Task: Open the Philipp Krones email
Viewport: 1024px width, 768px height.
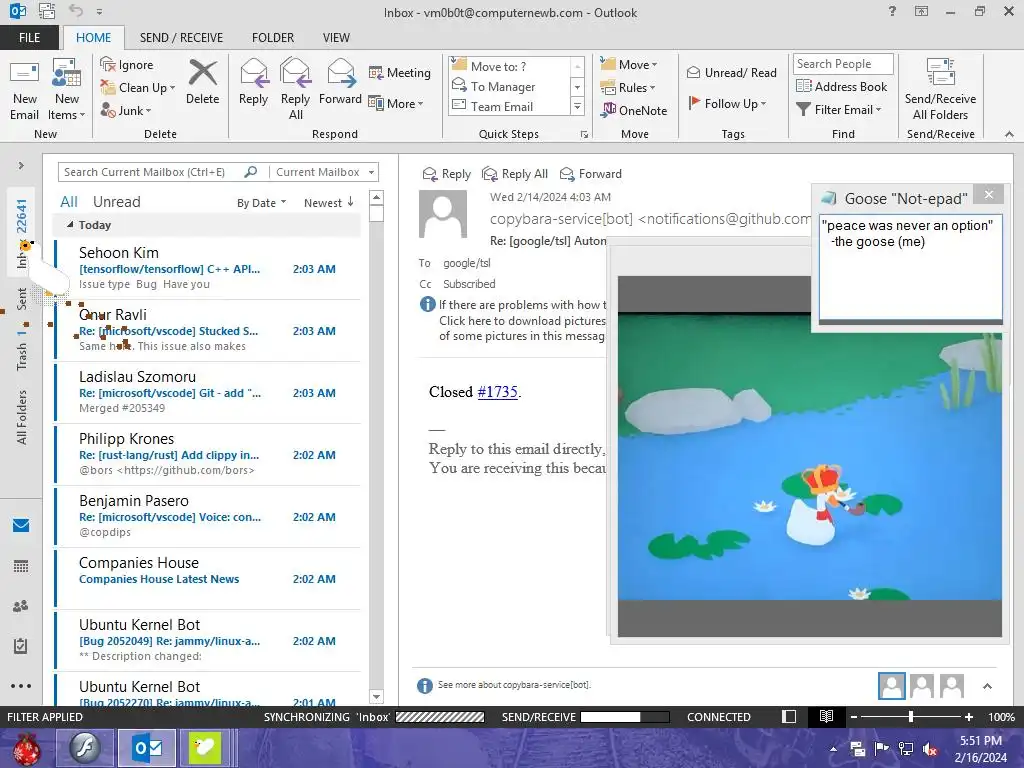Action: coord(208,454)
